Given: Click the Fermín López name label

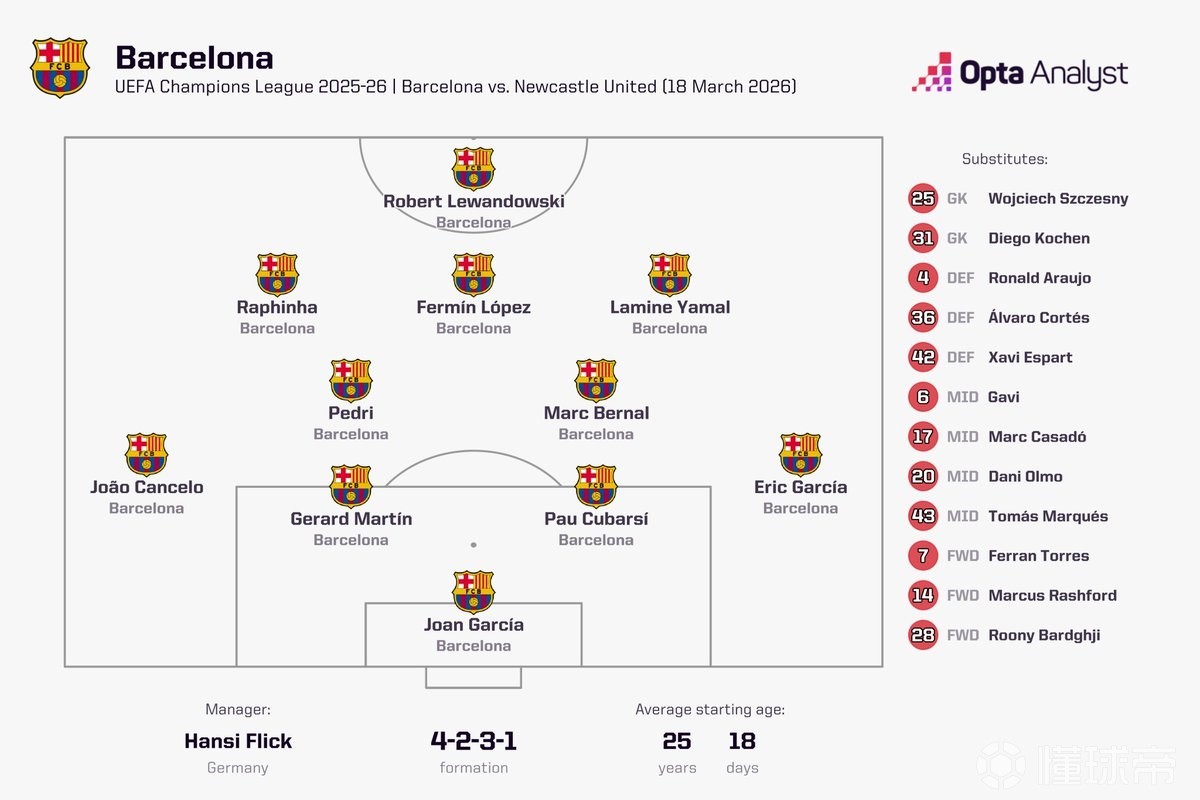Looking at the screenshot, I should pyautogui.click(x=473, y=307).
